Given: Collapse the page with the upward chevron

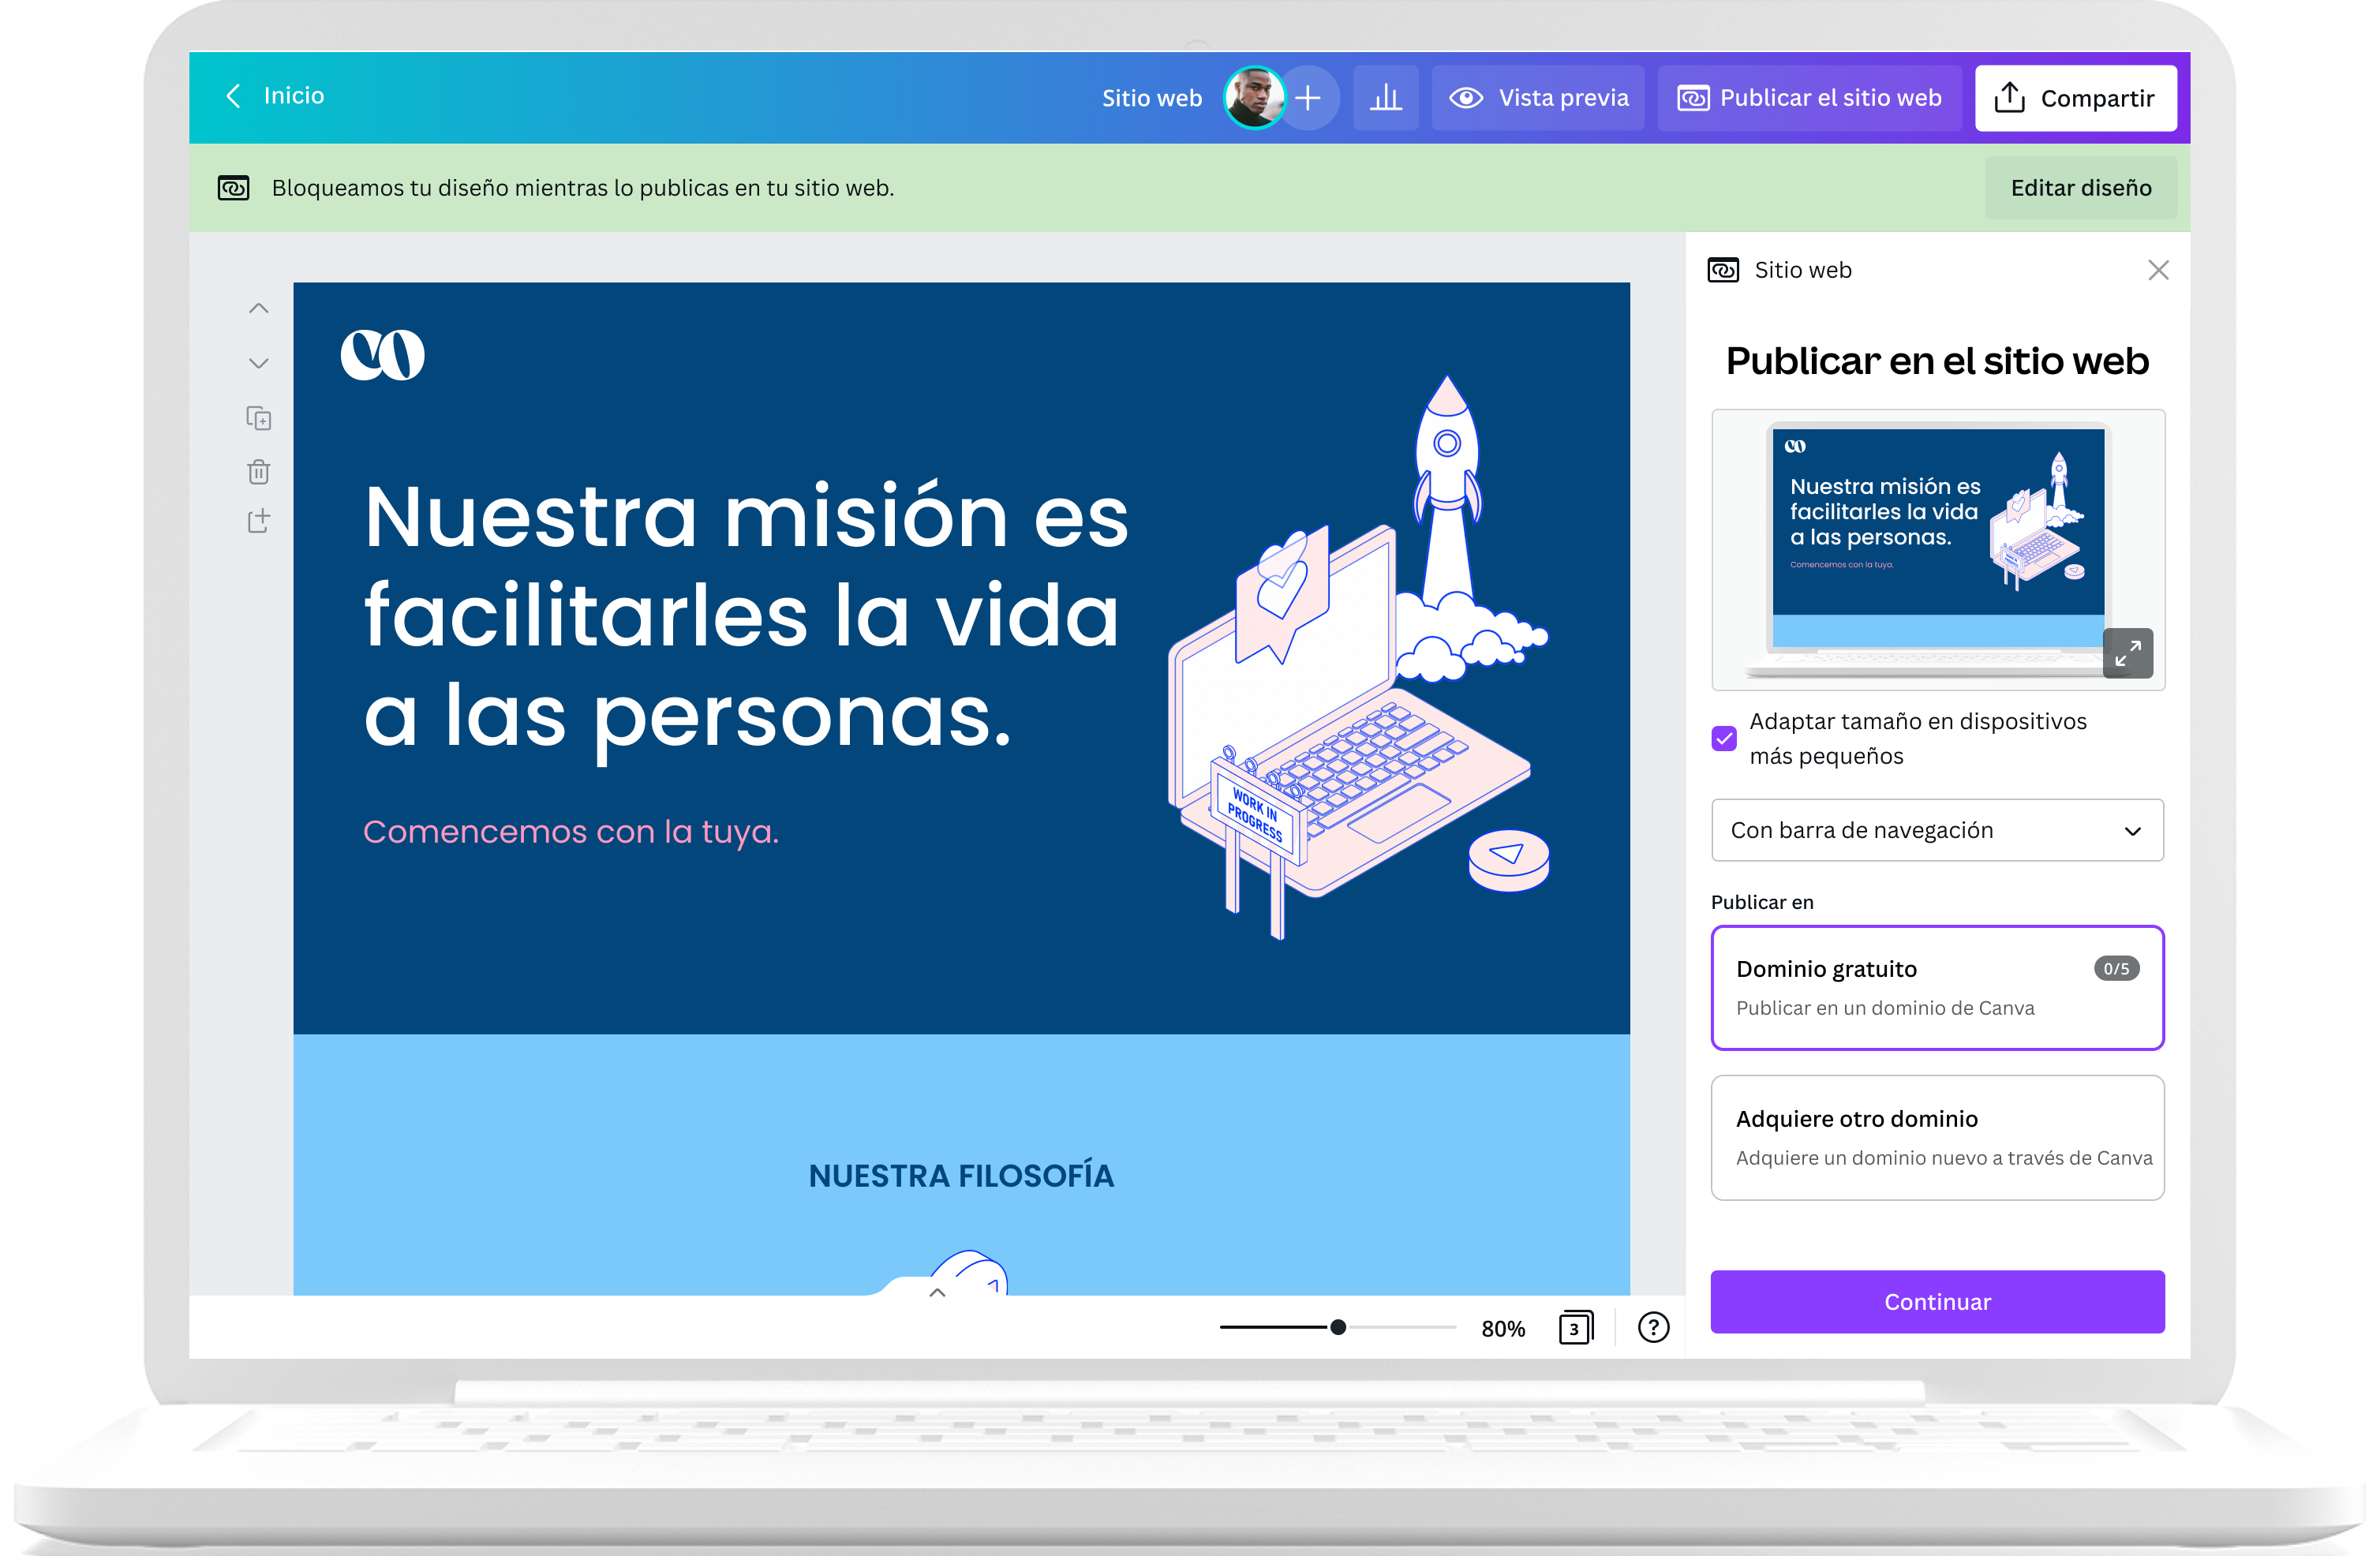Looking at the screenshot, I should coord(937,1292).
